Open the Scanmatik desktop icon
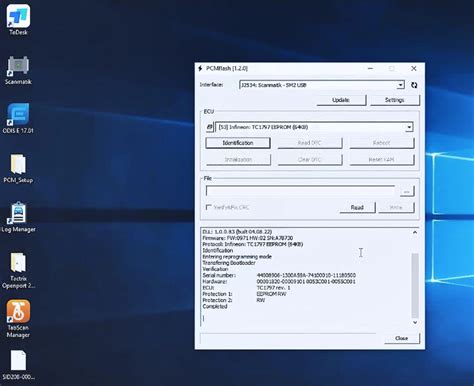474x386 pixels. 18,70
